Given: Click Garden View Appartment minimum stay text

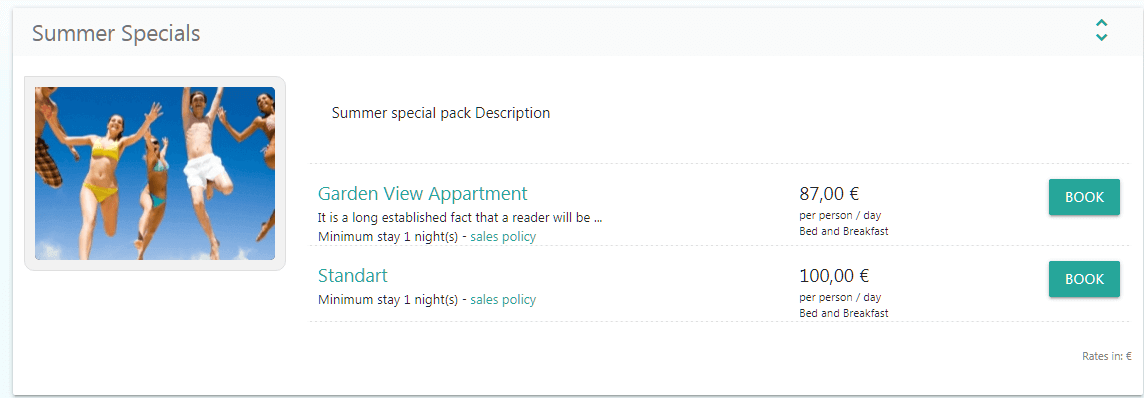Looking at the screenshot, I should click(389, 236).
